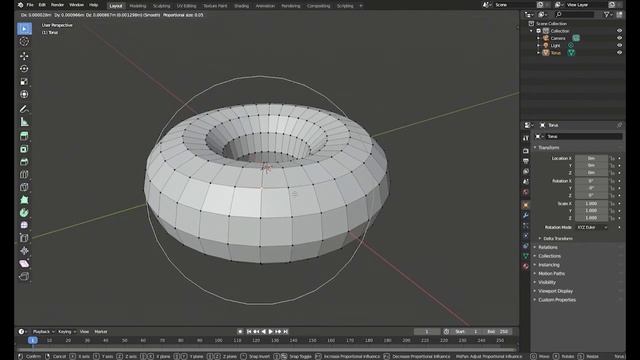Select the Select Box tool
Viewport: 640px width, 360px height.
pos(24,29)
